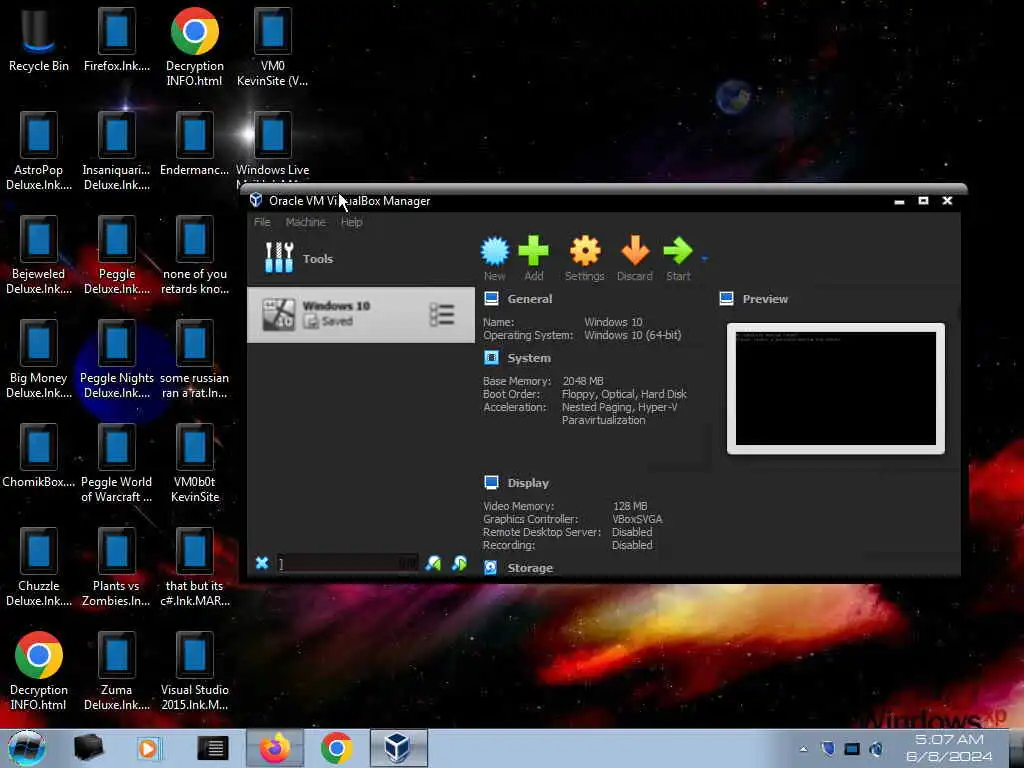This screenshot has height=768, width=1024.
Task: Close the VM search bar
Action: (262, 563)
